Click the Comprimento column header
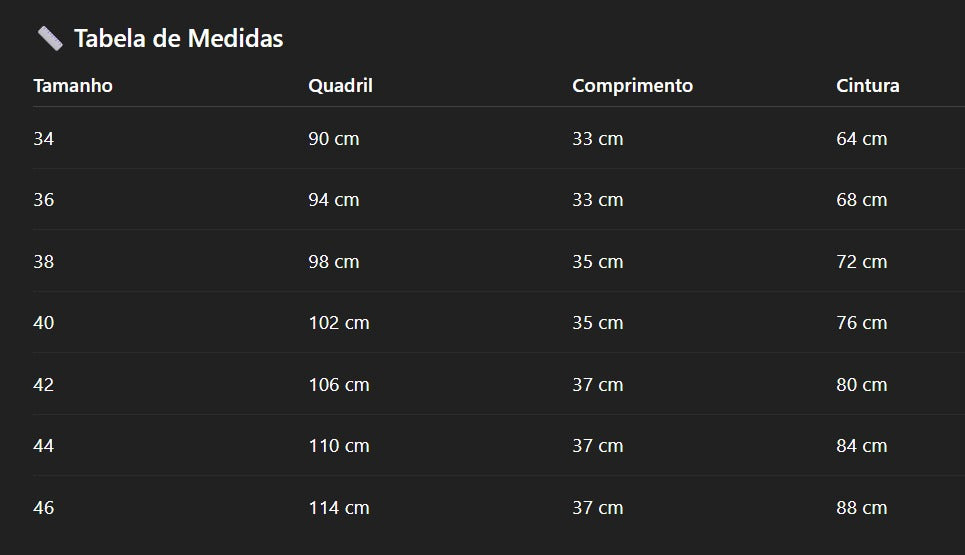This screenshot has height=555, width=965. [x=632, y=86]
